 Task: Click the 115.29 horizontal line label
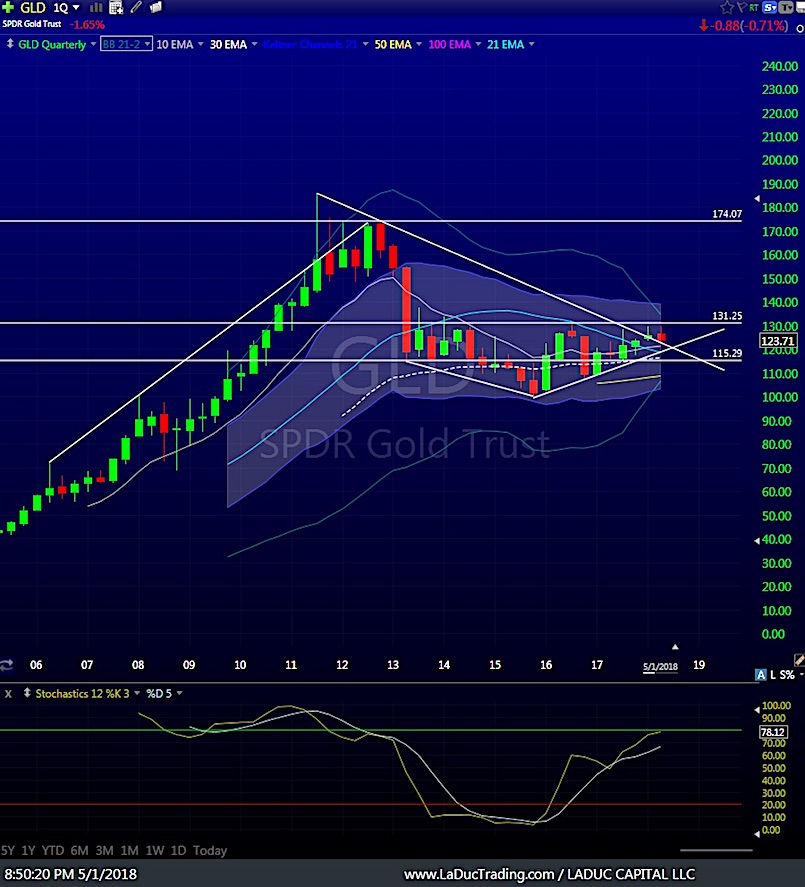click(x=727, y=353)
